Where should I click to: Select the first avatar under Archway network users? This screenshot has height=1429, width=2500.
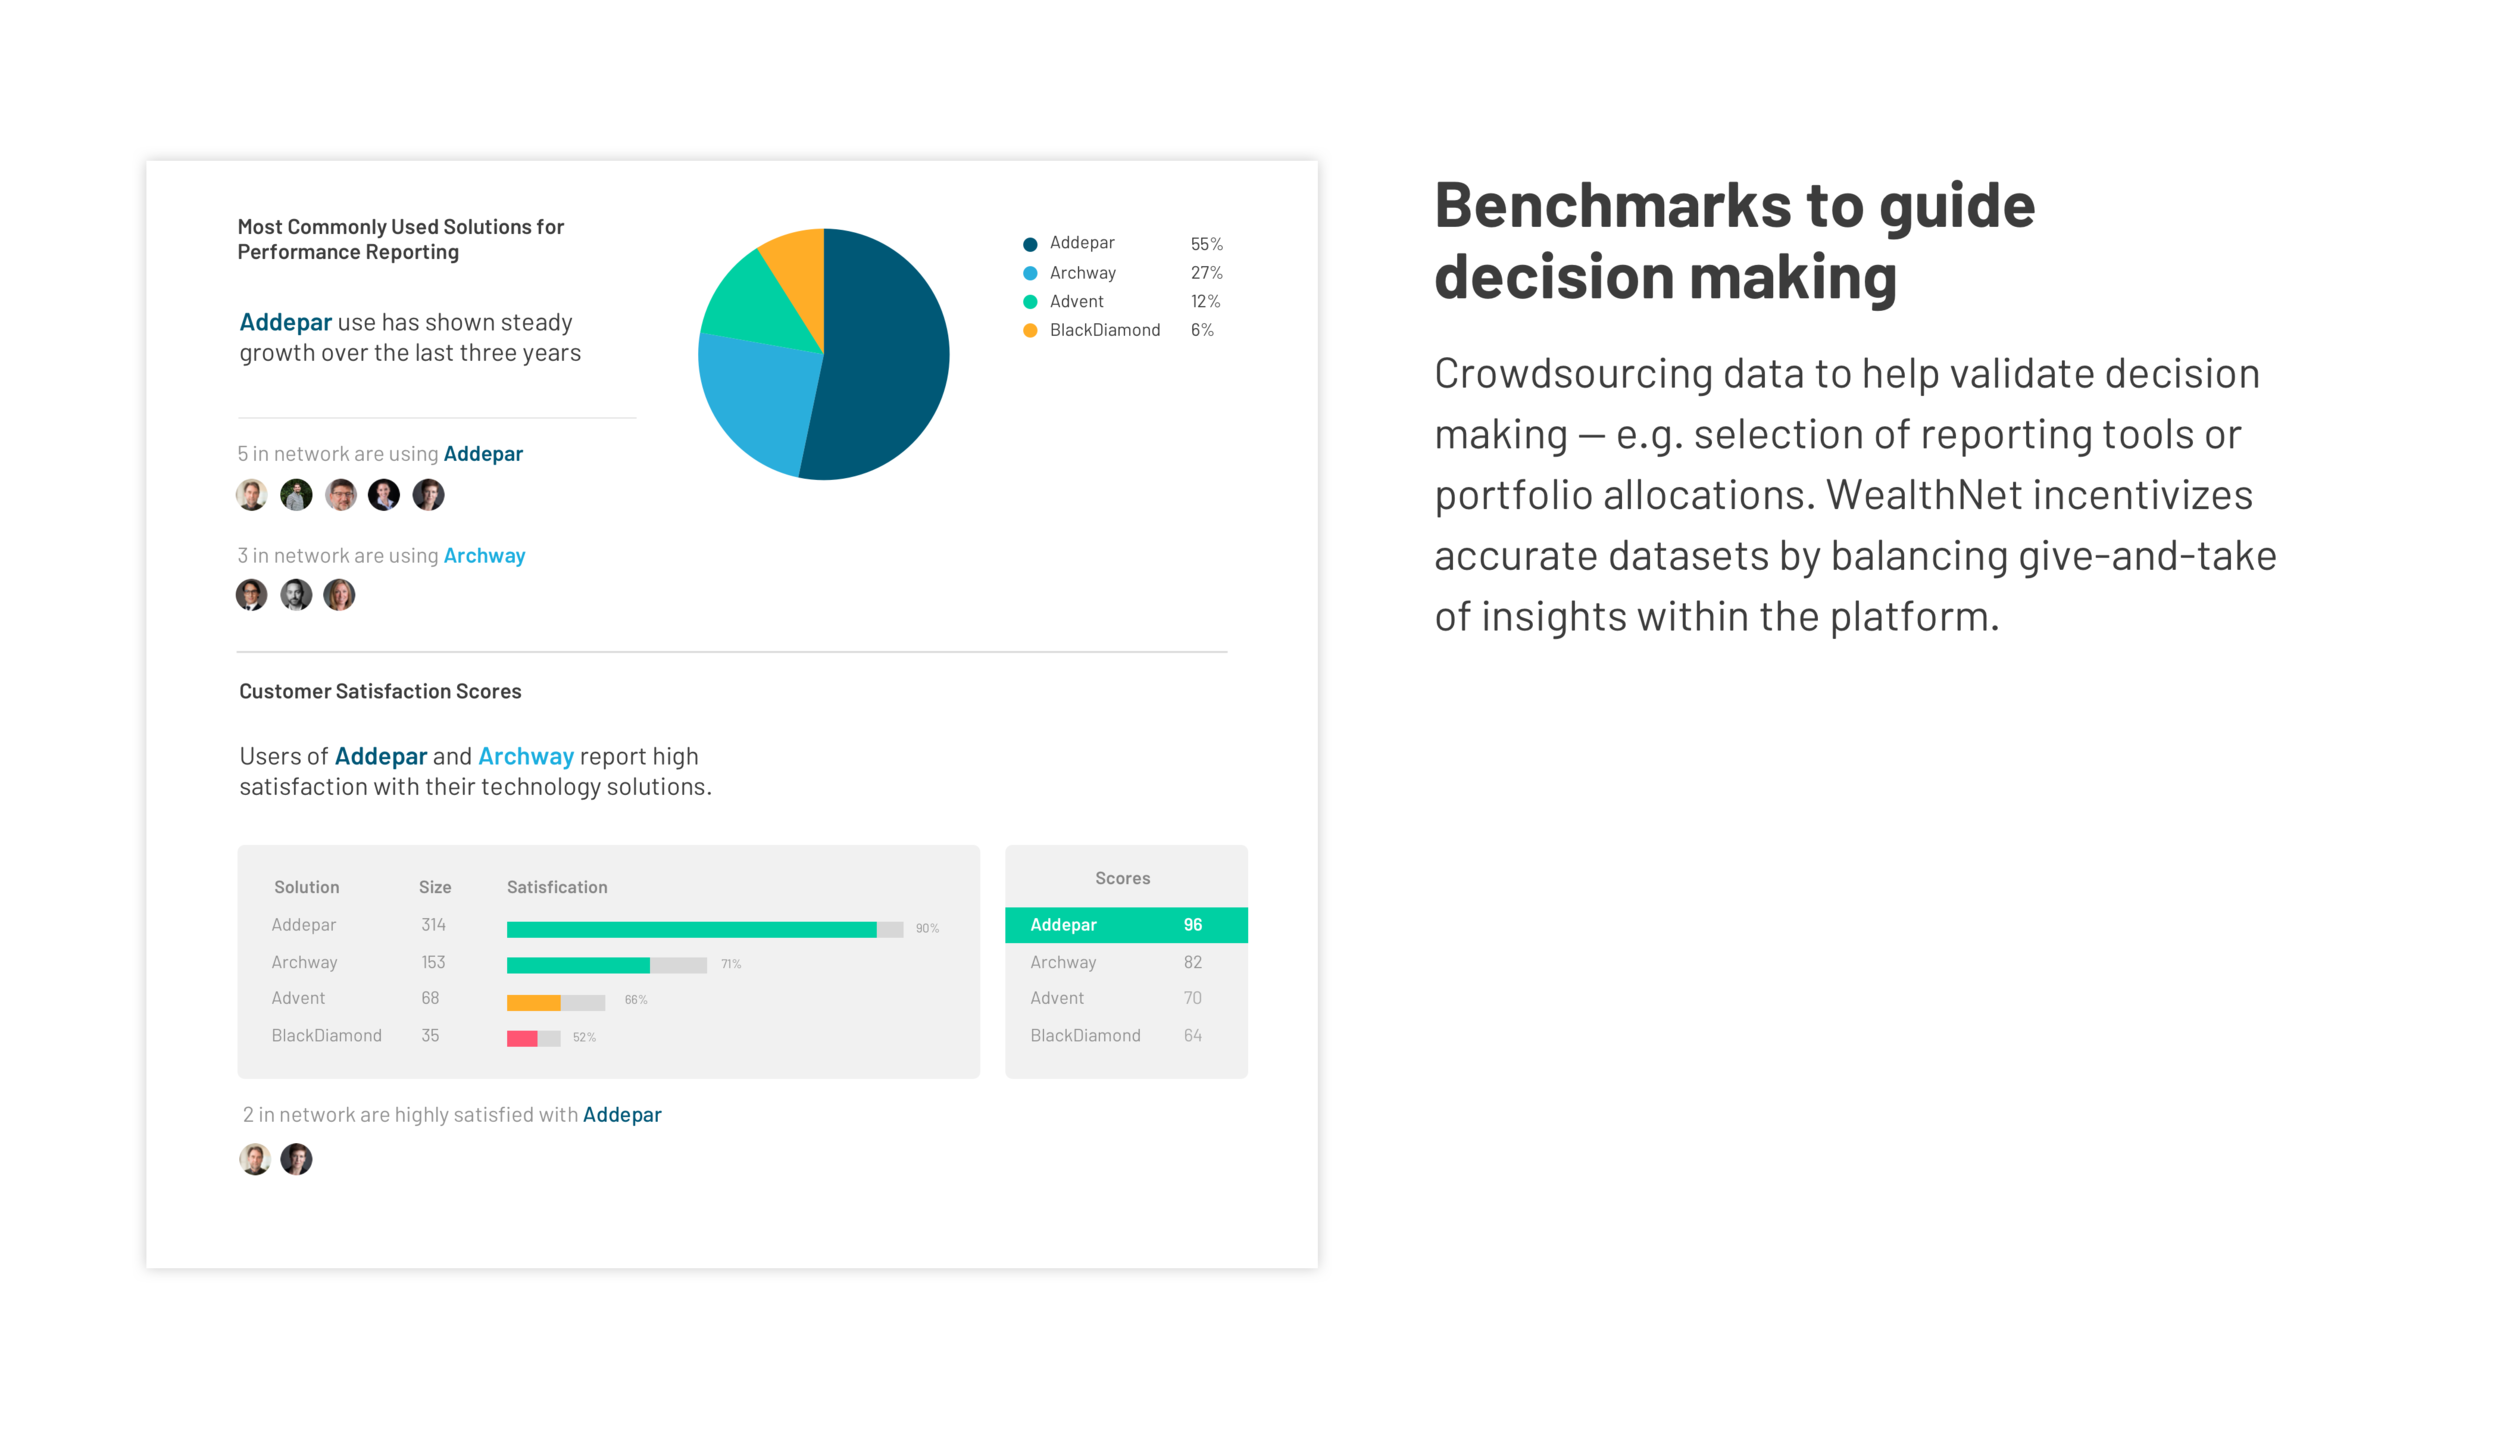click(252, 595)
